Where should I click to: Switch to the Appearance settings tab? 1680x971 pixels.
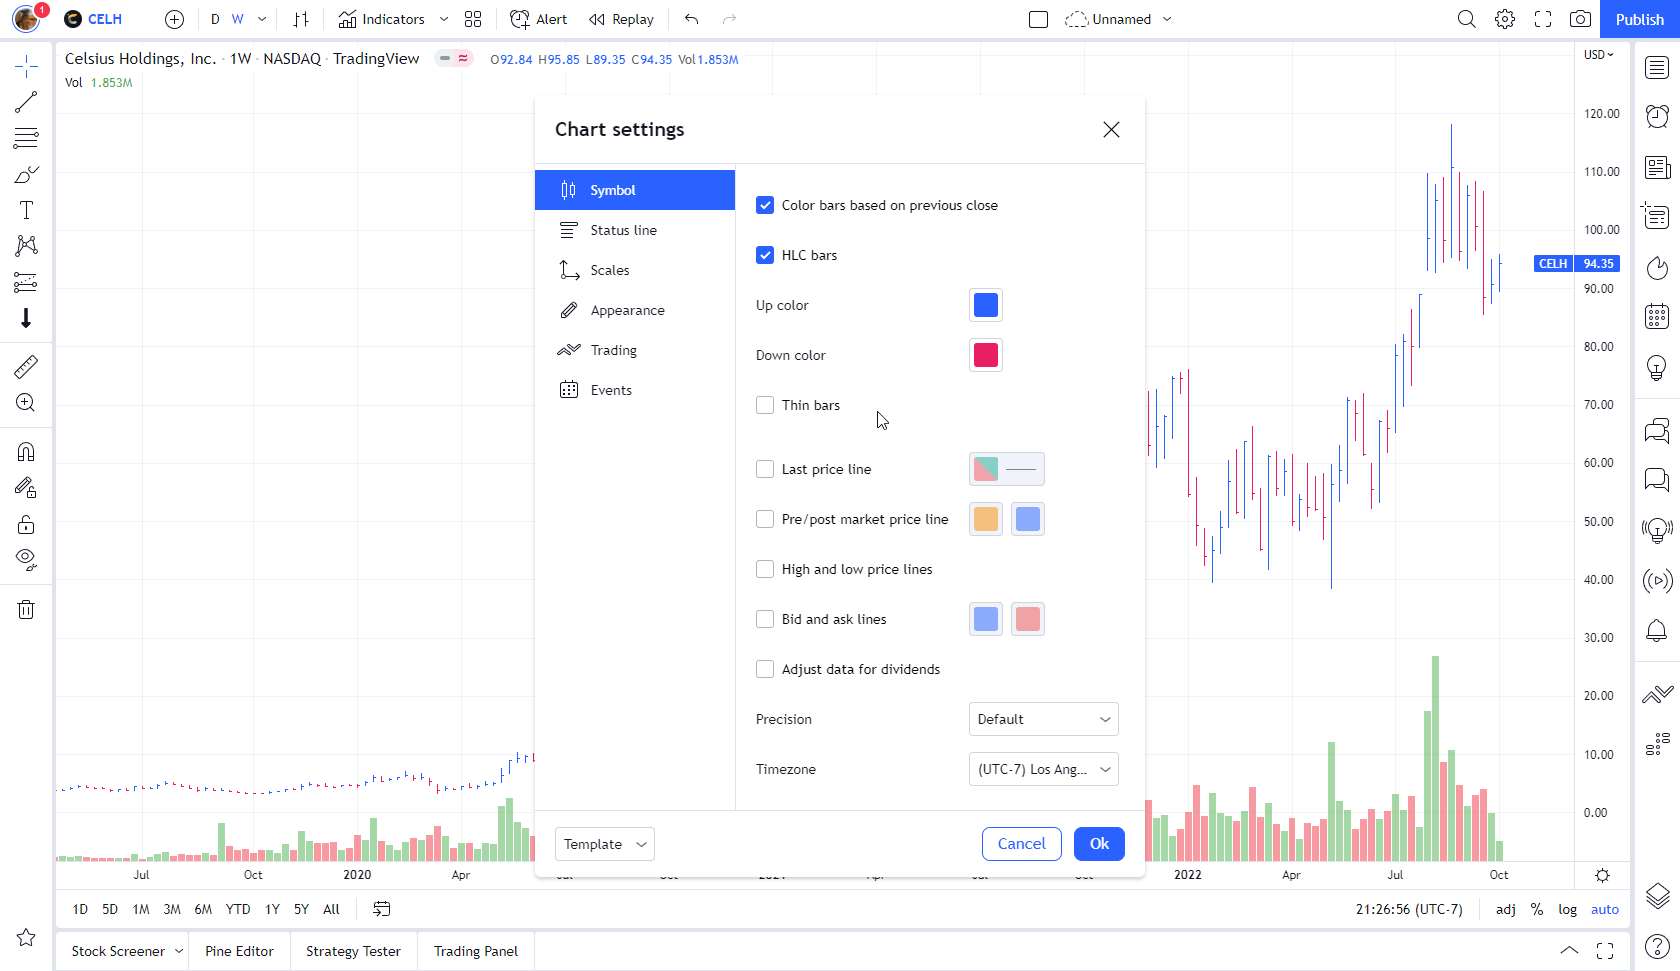(635, 310)
